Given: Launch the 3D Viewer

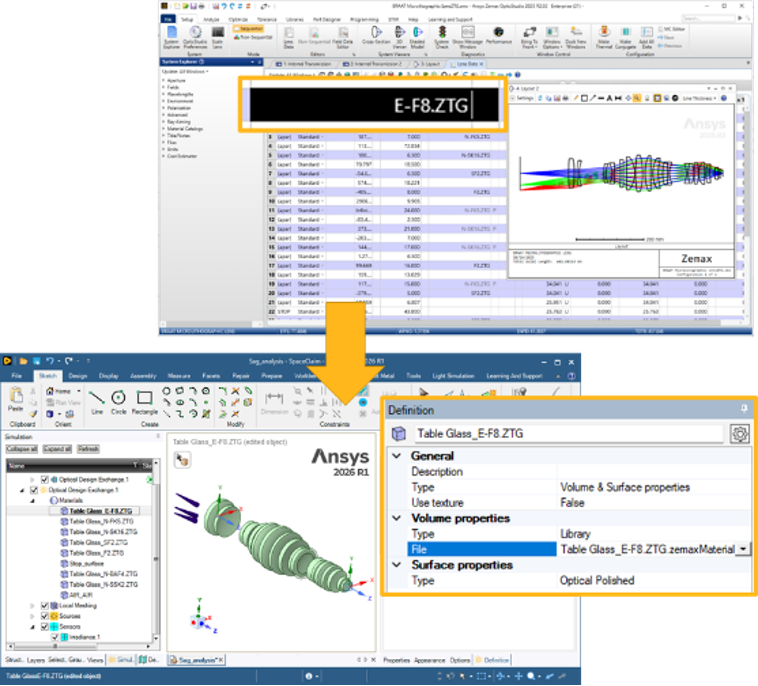Looking at the screenshot, I should point(400,37).
